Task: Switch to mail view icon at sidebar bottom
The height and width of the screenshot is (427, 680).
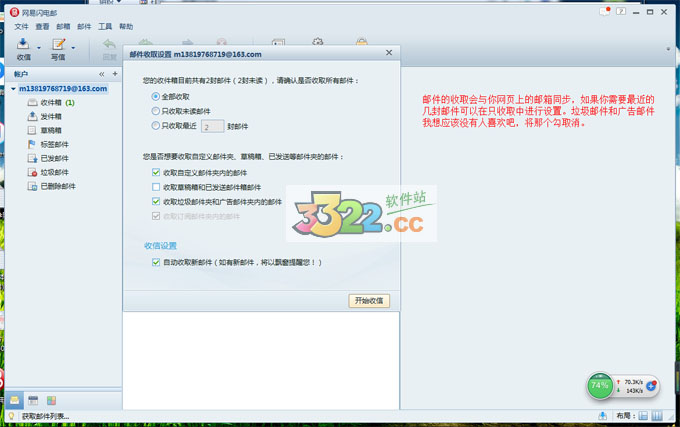Action: (x=14, y=400)
